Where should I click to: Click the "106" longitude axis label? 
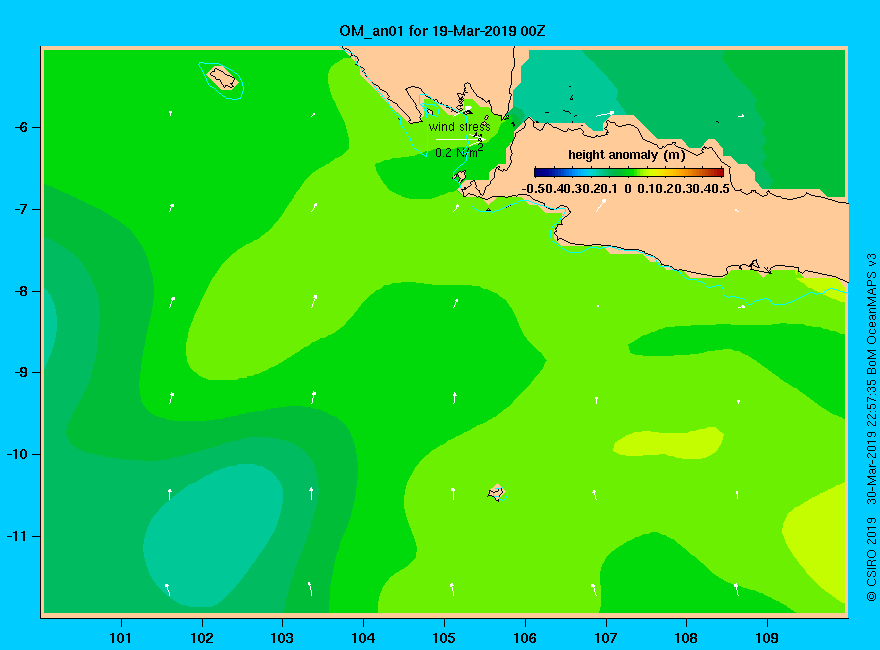coord(525,638)
